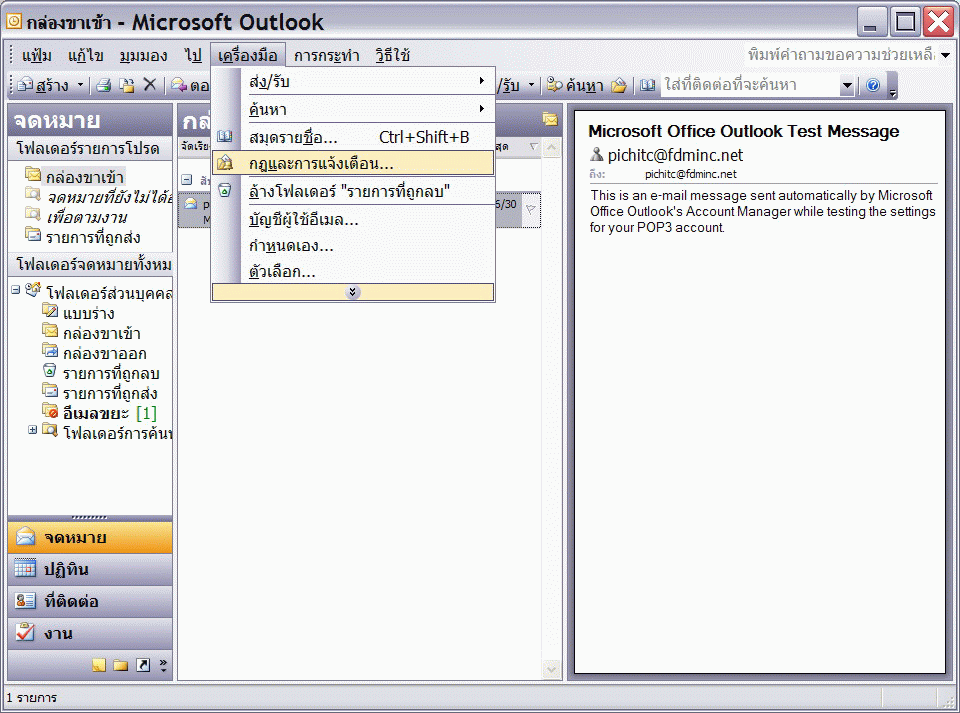Open กล่องขาเข้า in the personal folders tree

pos(102,334)
